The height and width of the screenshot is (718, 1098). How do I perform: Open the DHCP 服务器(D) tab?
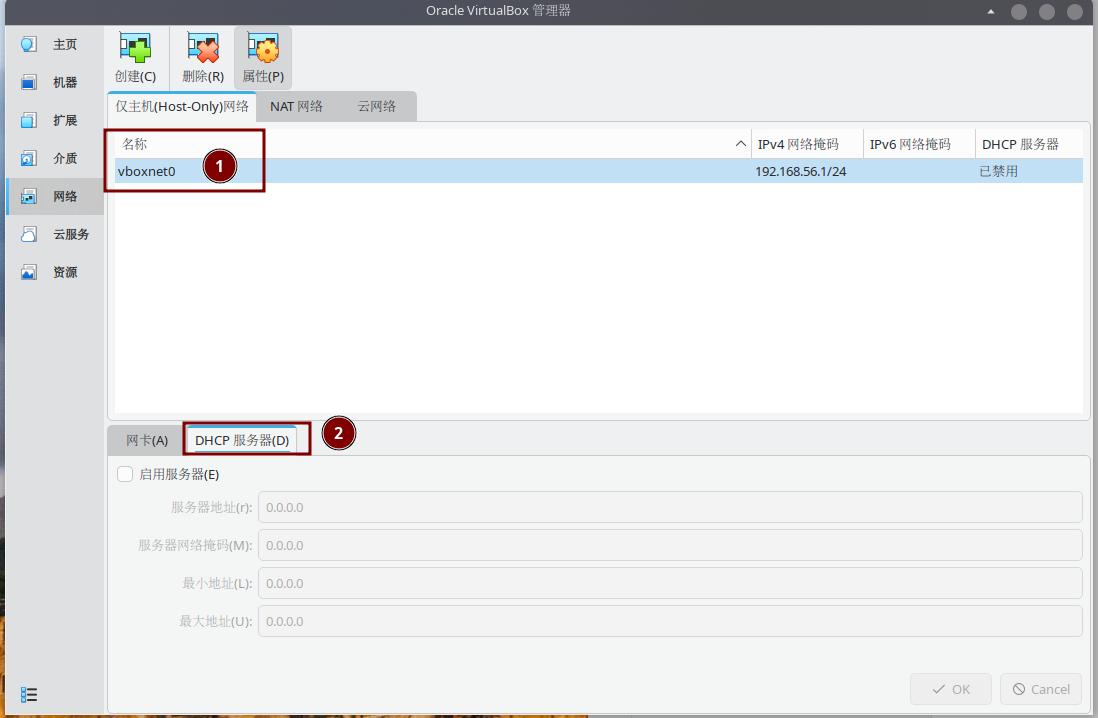(x=242, y=440)
